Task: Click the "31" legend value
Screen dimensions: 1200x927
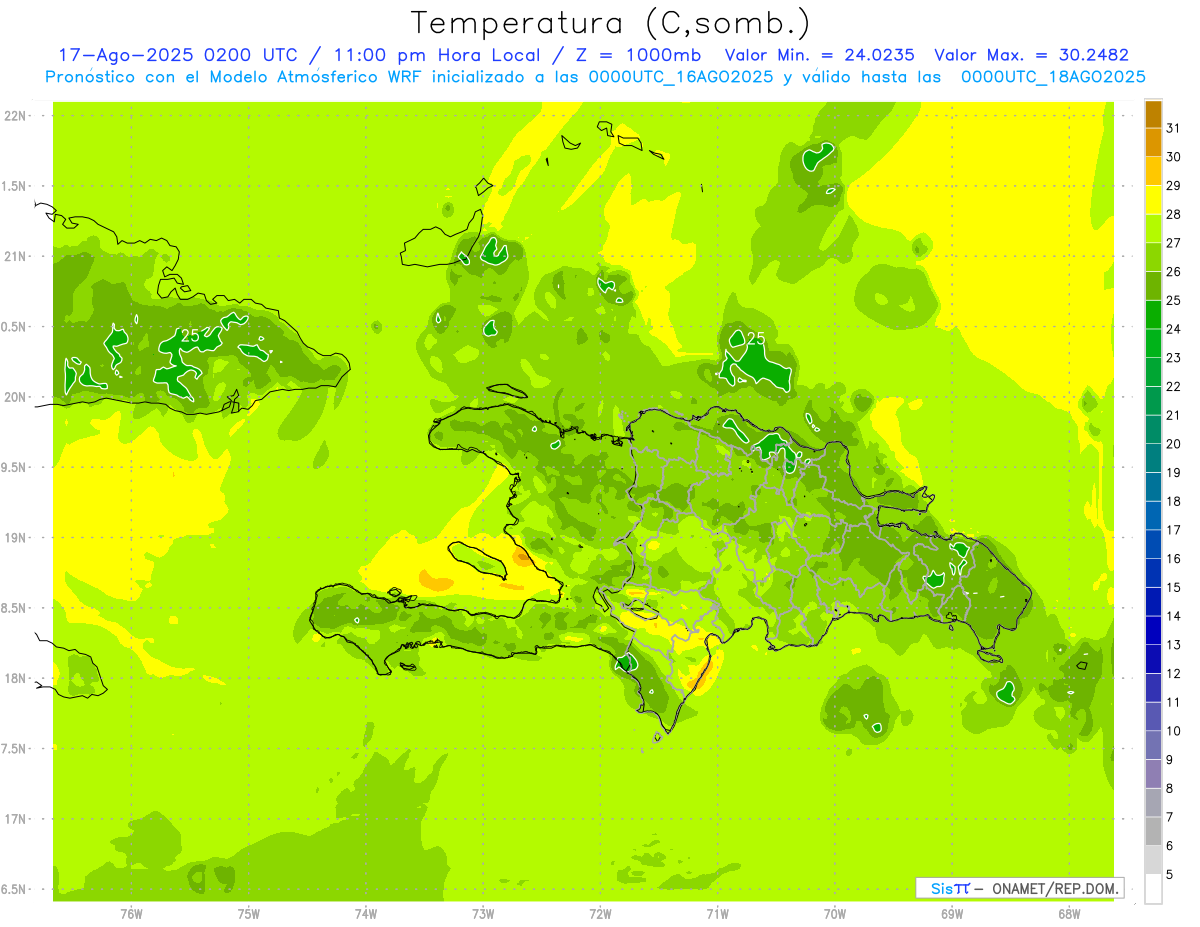Action: coord(1174,129)
